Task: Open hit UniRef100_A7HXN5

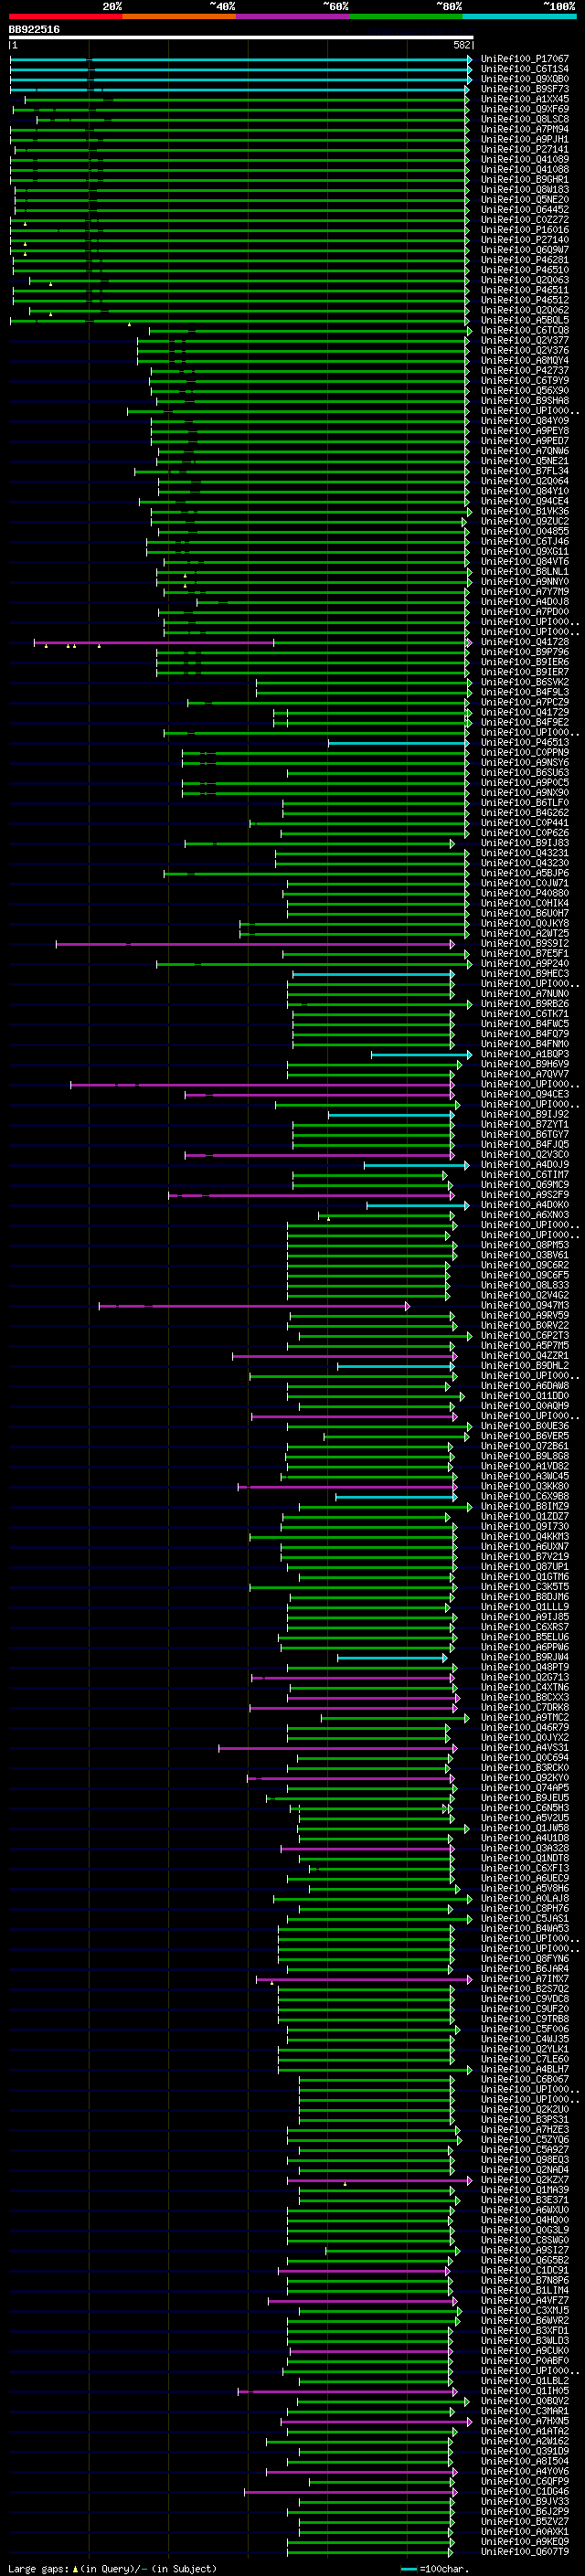Action: coord(524,2420)
